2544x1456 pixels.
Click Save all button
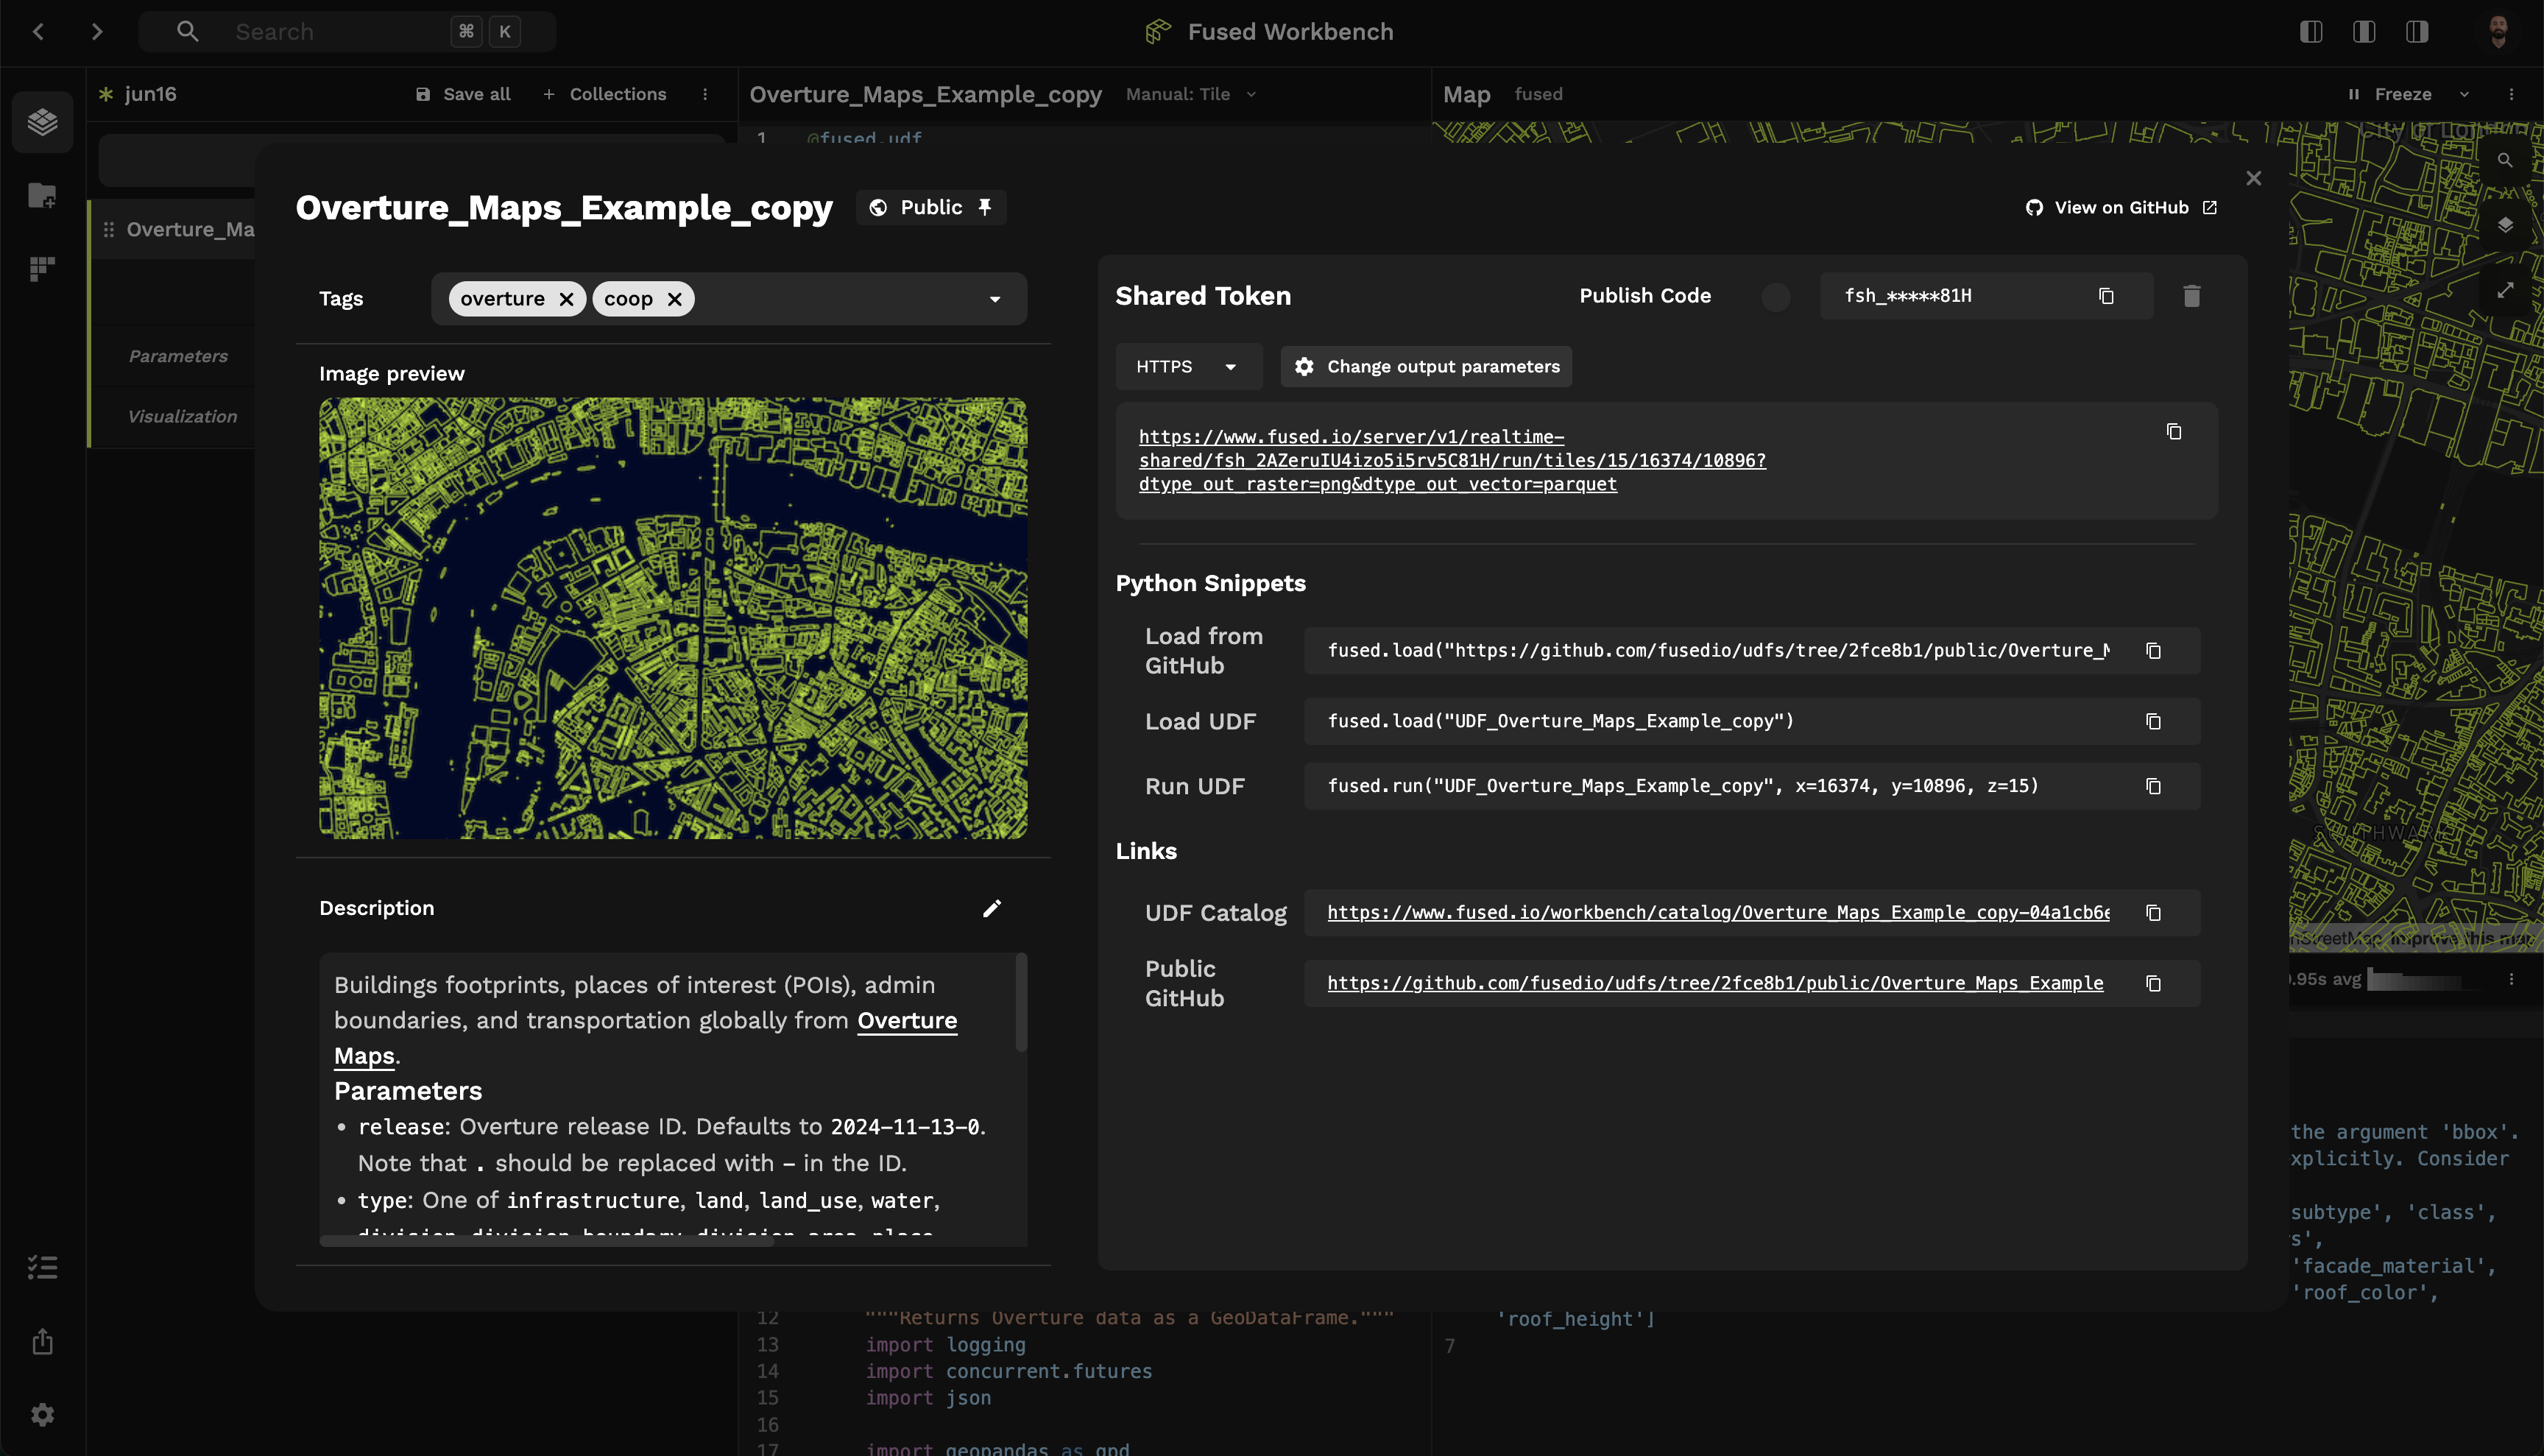[x=462, y=94]
